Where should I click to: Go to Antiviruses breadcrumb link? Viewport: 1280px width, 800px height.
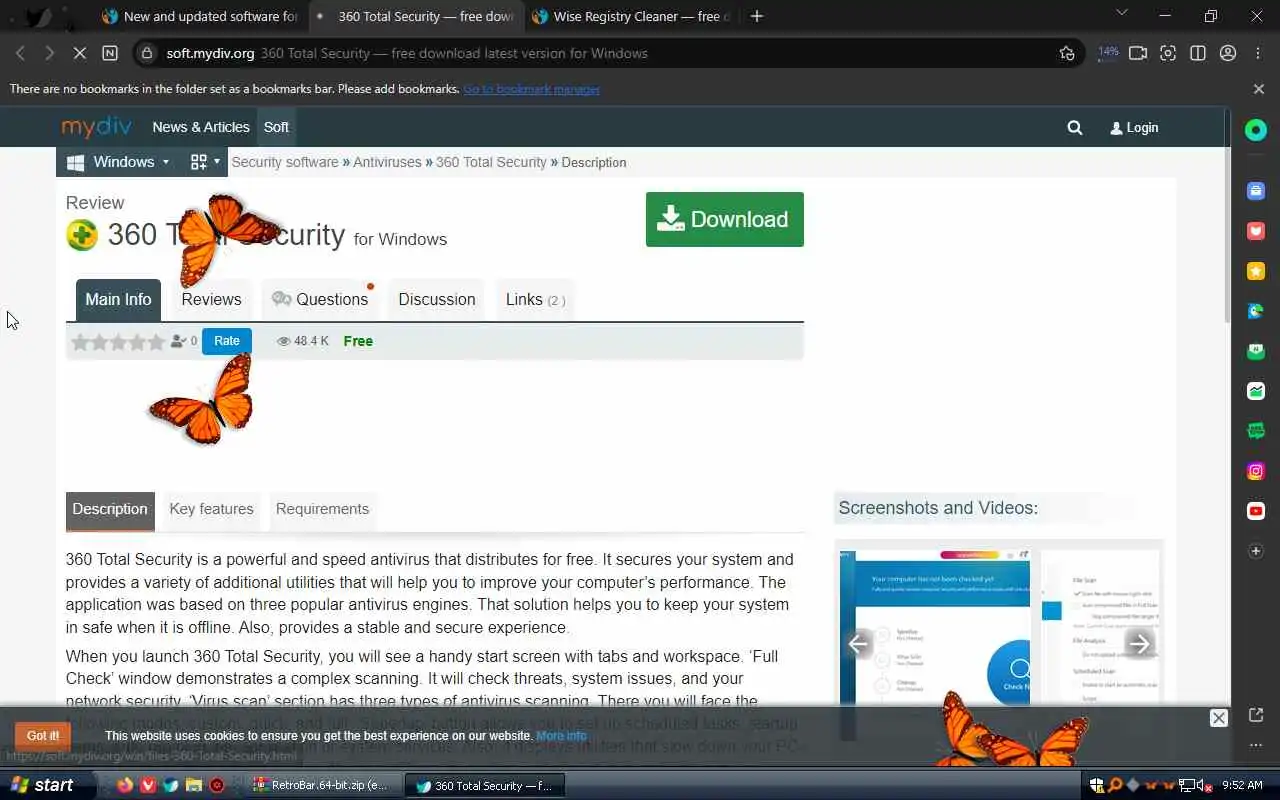coord(387,162)
